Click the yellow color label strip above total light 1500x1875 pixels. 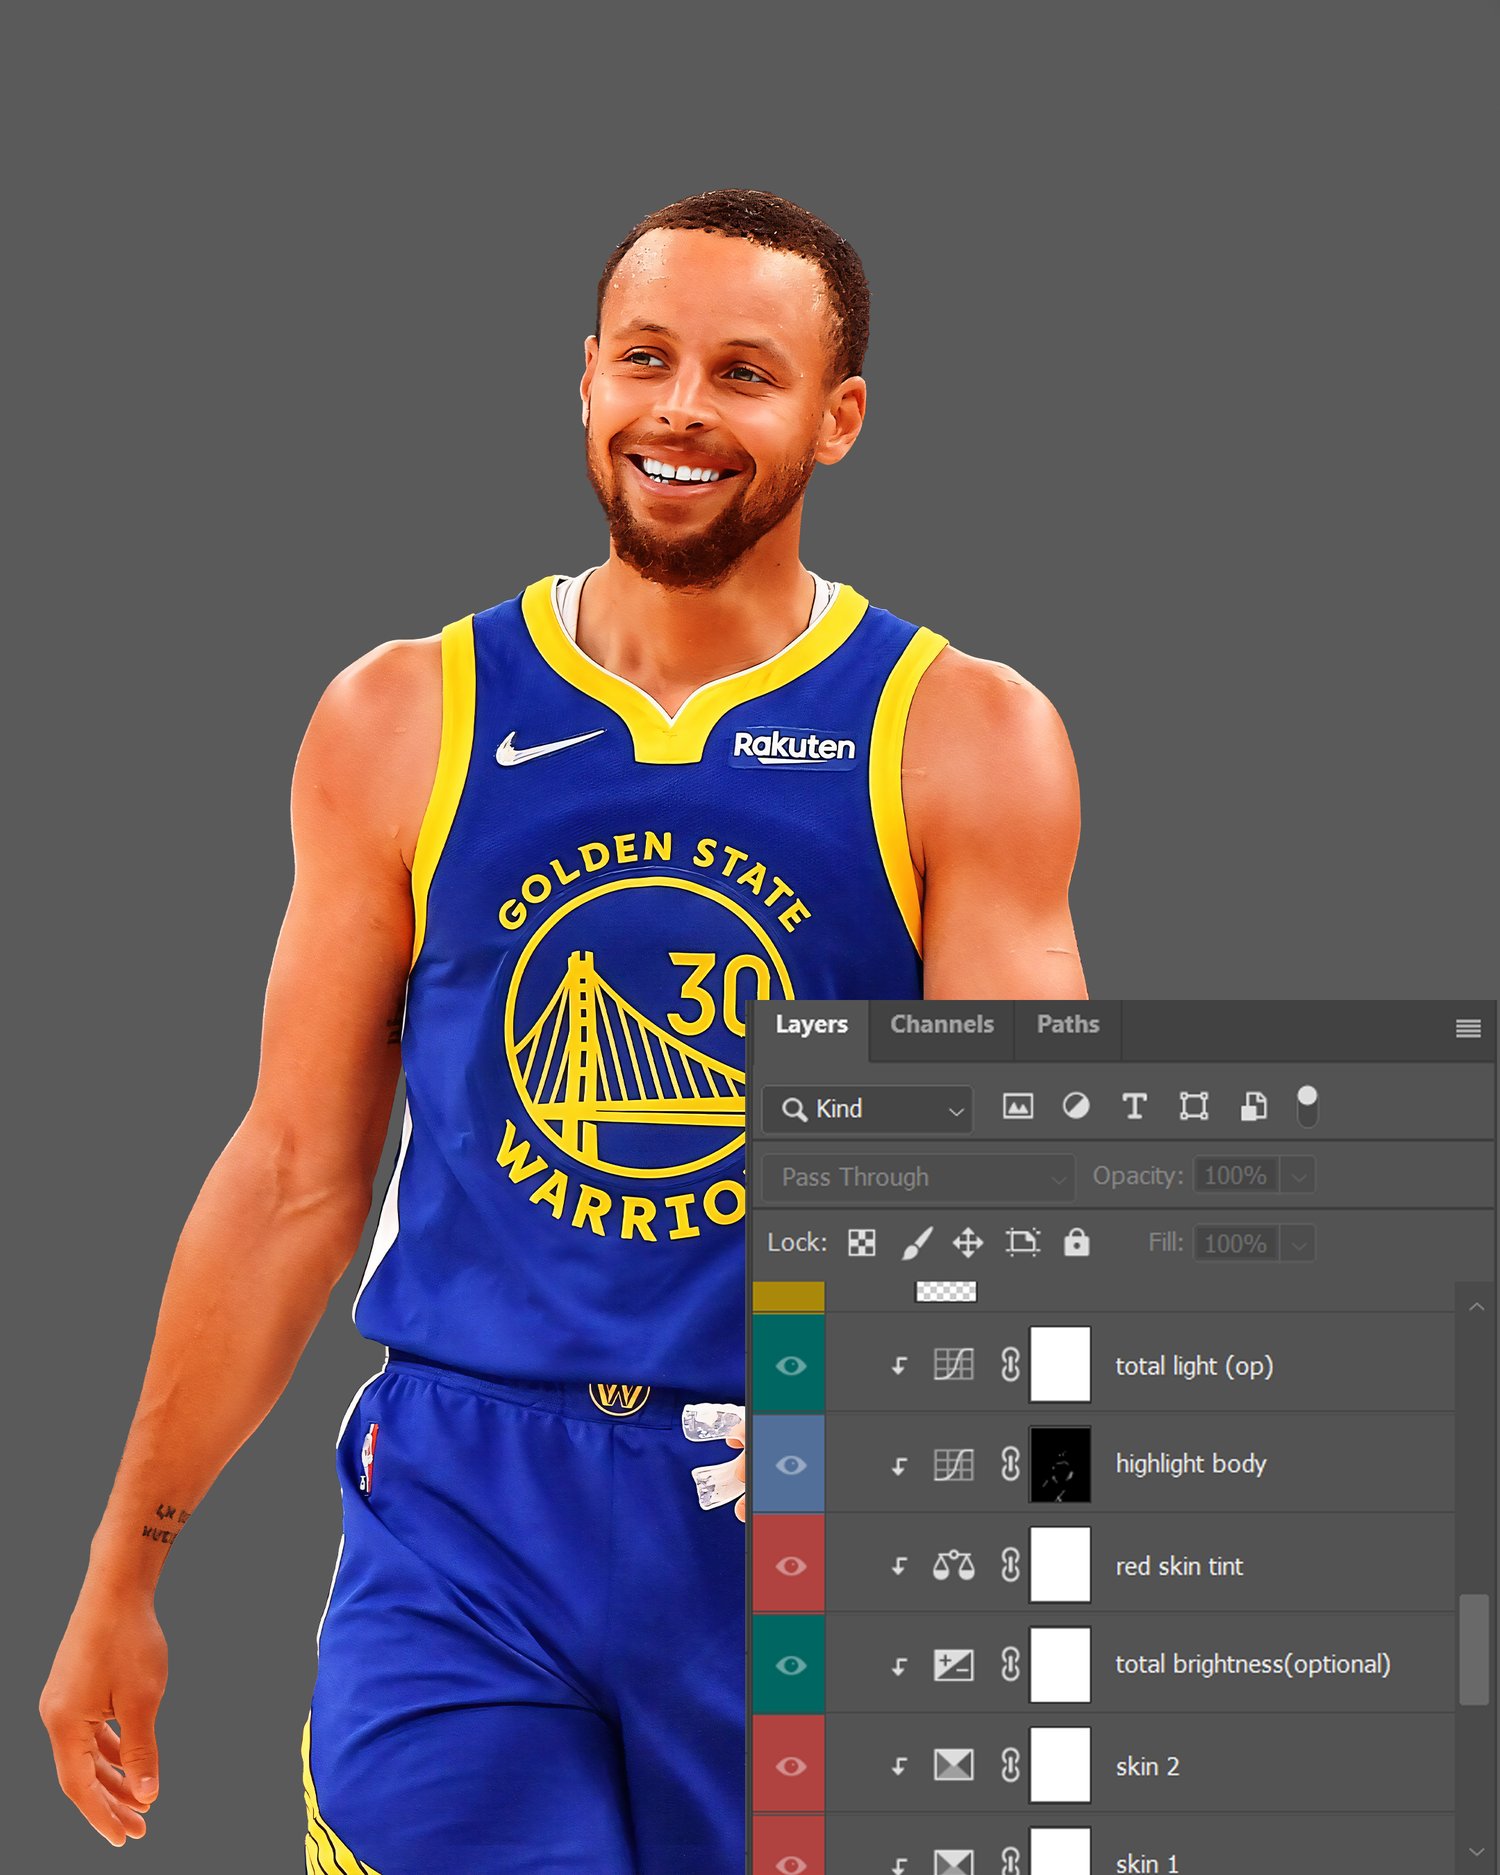coord(789,1297)
